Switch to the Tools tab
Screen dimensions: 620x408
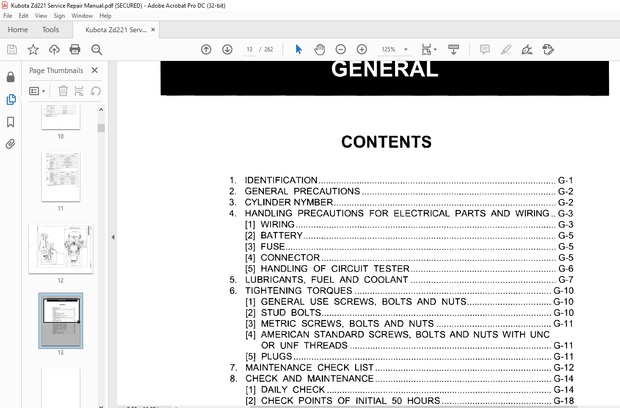point(51,30)
